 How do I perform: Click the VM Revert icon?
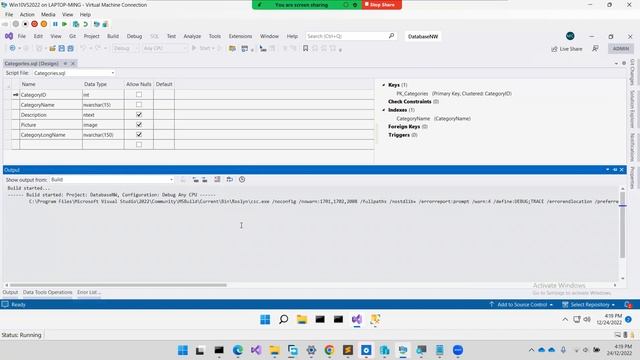click(x=86, y=24)
